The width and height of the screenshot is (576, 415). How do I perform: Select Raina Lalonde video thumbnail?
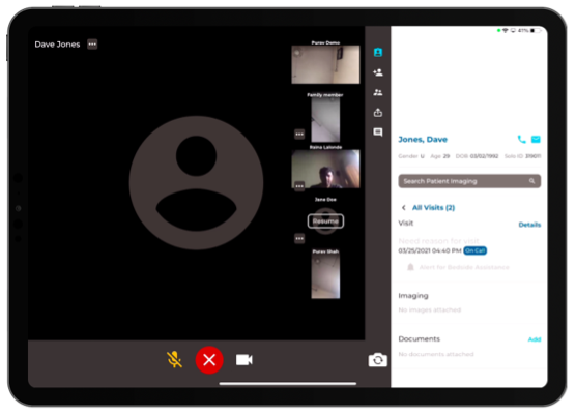326,169
